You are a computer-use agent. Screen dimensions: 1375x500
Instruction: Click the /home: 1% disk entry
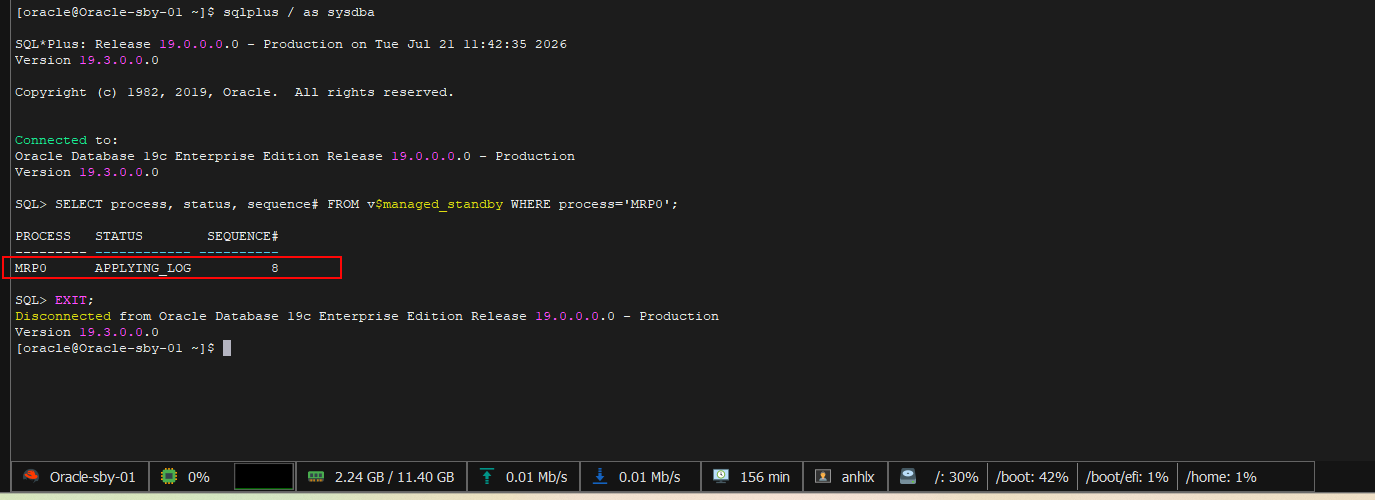tap(1221, 477)
